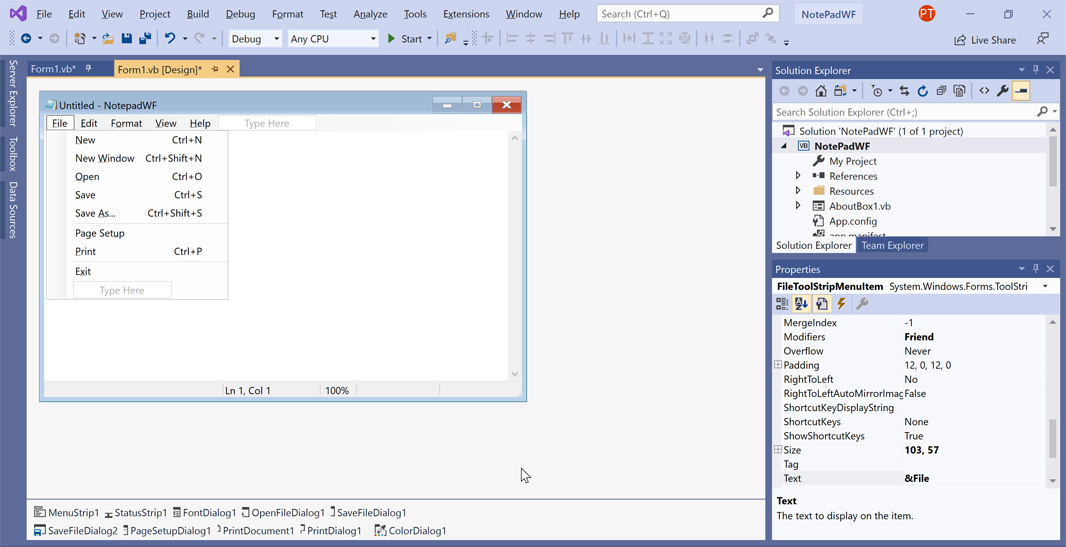Click the Home icon in Solution Explorer

pyautogui.click(x=821, y=91)
